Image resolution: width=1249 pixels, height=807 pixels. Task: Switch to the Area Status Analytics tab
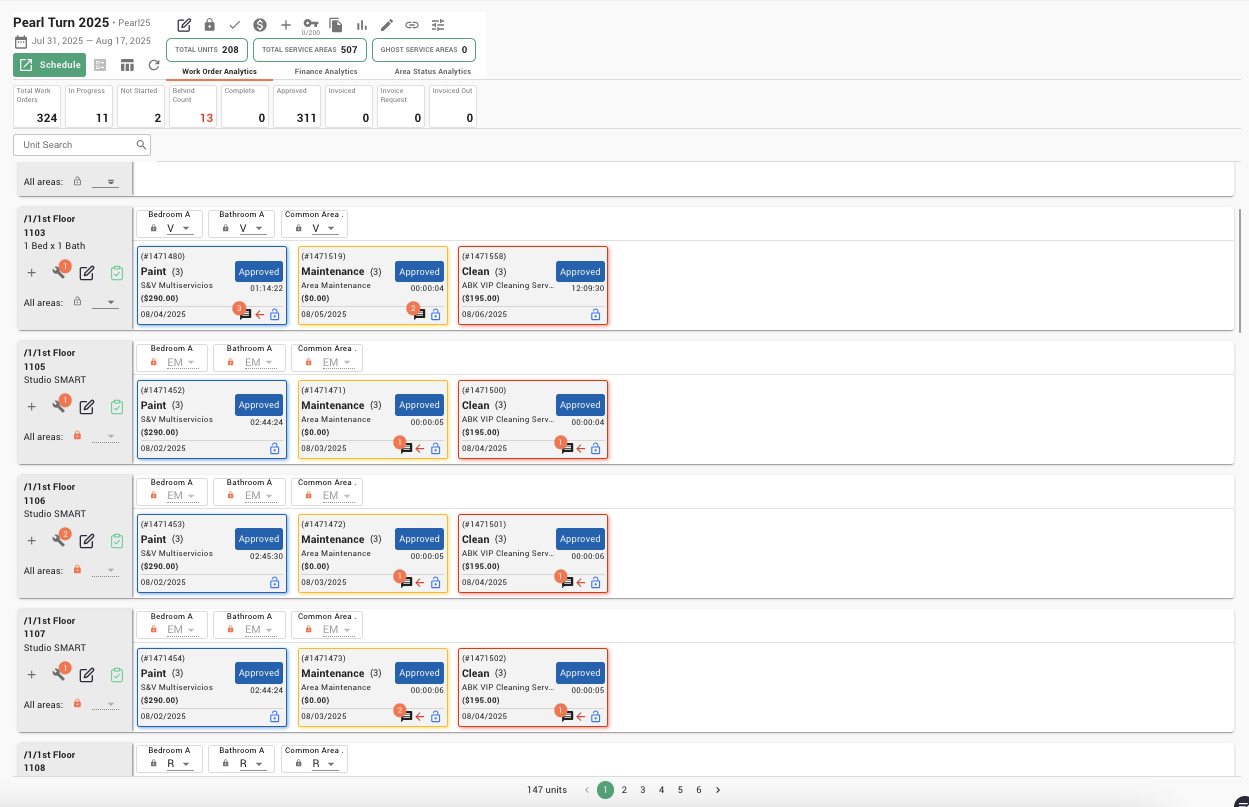tap(433, 72)
